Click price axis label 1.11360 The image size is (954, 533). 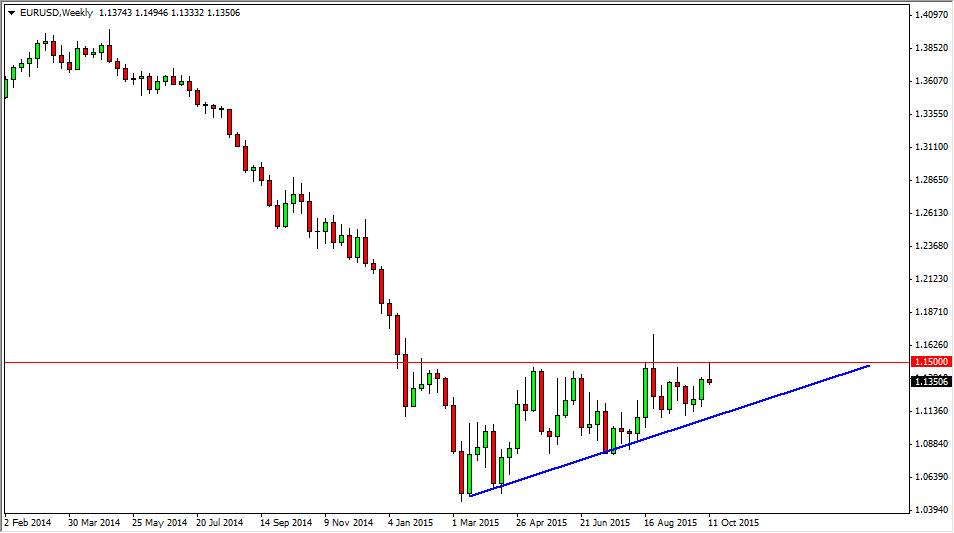coord(931,411)
